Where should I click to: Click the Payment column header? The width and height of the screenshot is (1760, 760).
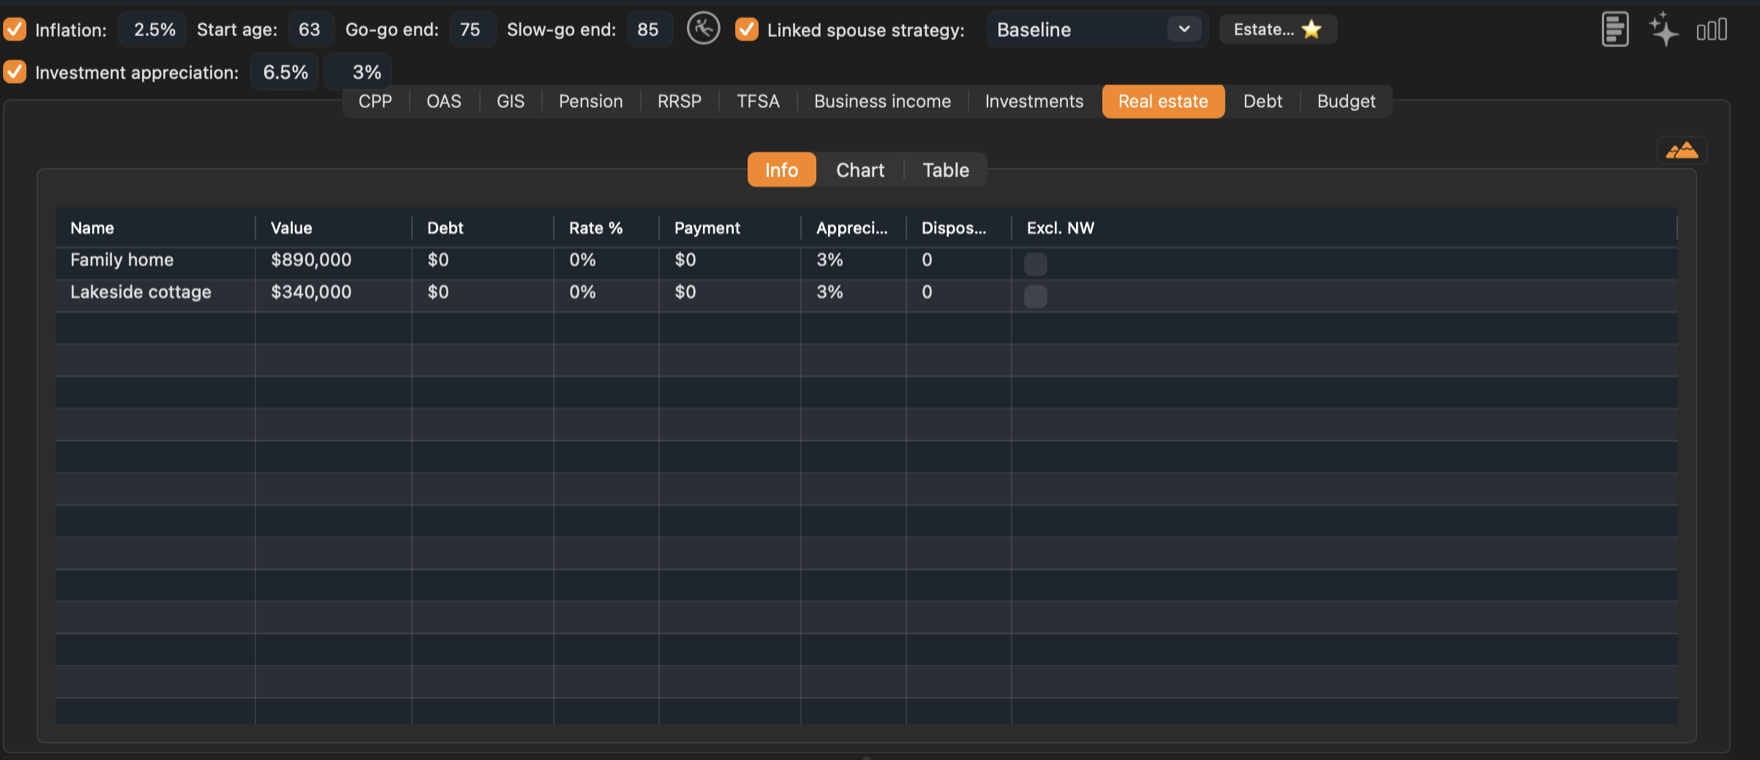click(x=730, y=228)
